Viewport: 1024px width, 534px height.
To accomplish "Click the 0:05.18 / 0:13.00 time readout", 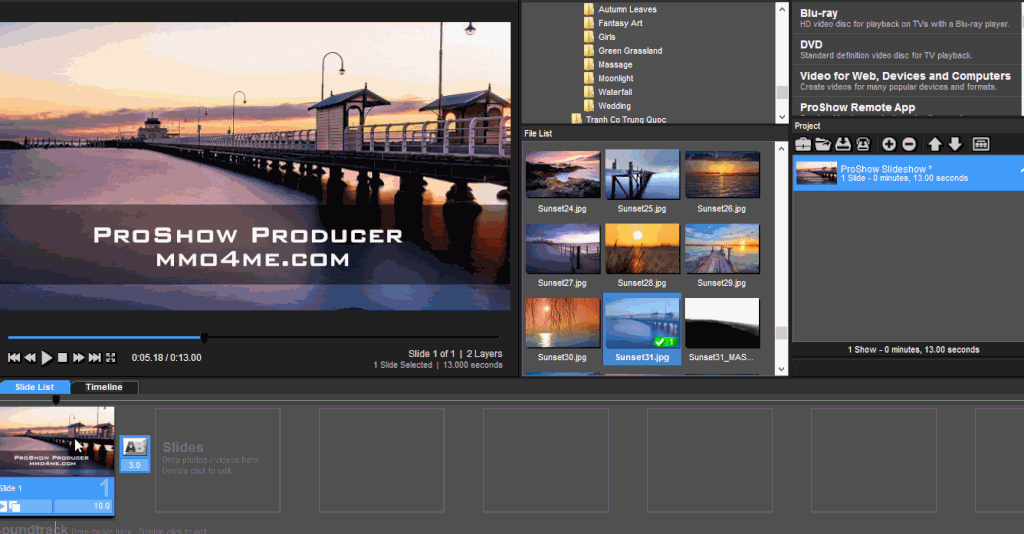I will coord(167,358).
